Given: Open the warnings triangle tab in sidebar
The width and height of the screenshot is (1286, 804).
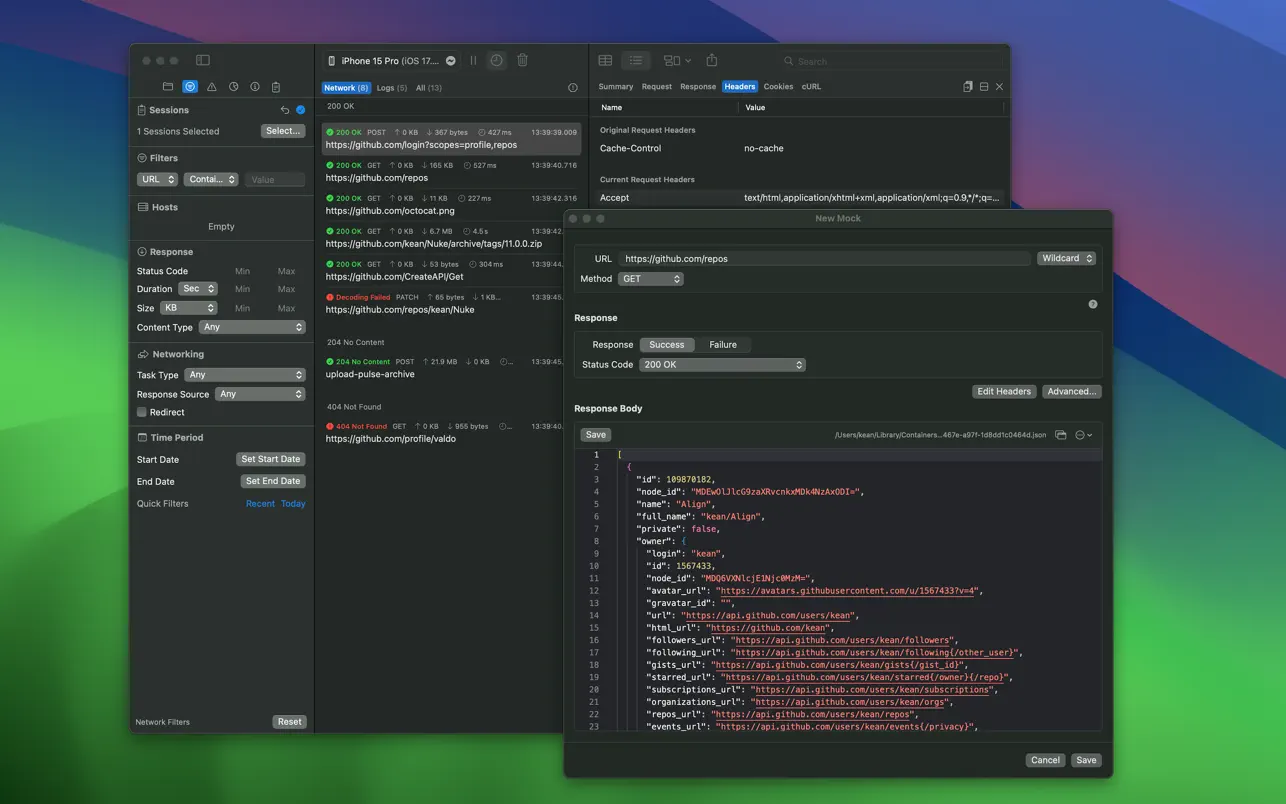Looking at the screenshot, I should (x=211, y=87).
